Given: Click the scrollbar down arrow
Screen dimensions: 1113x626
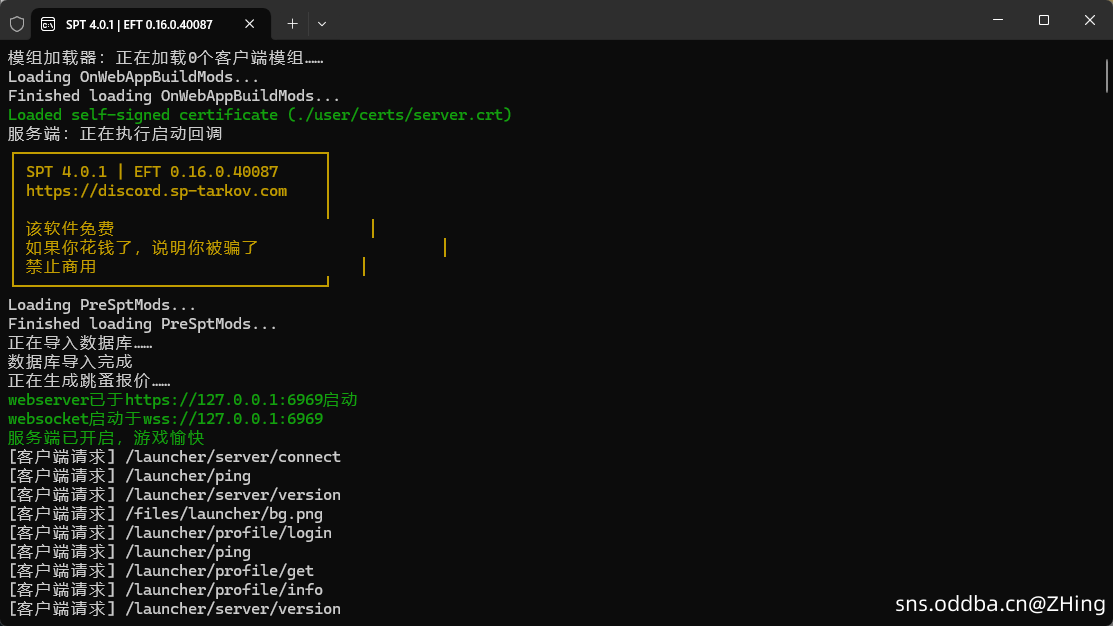Looking at the screenshot, I should [1106, 617].
